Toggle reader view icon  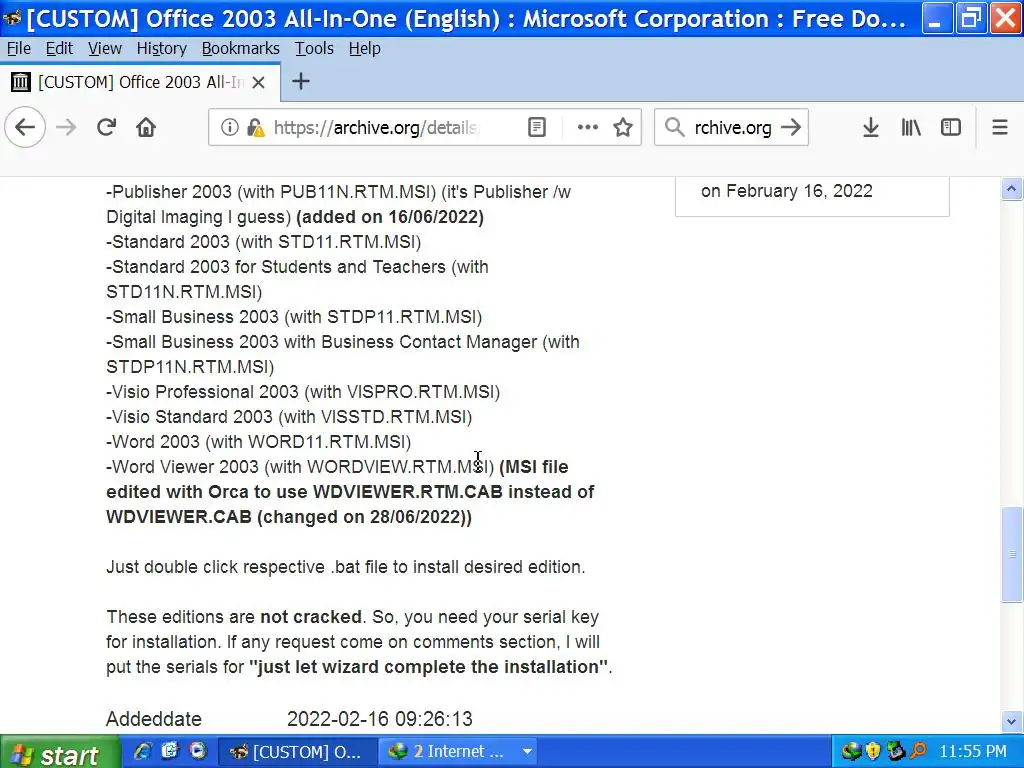[537, 127]
